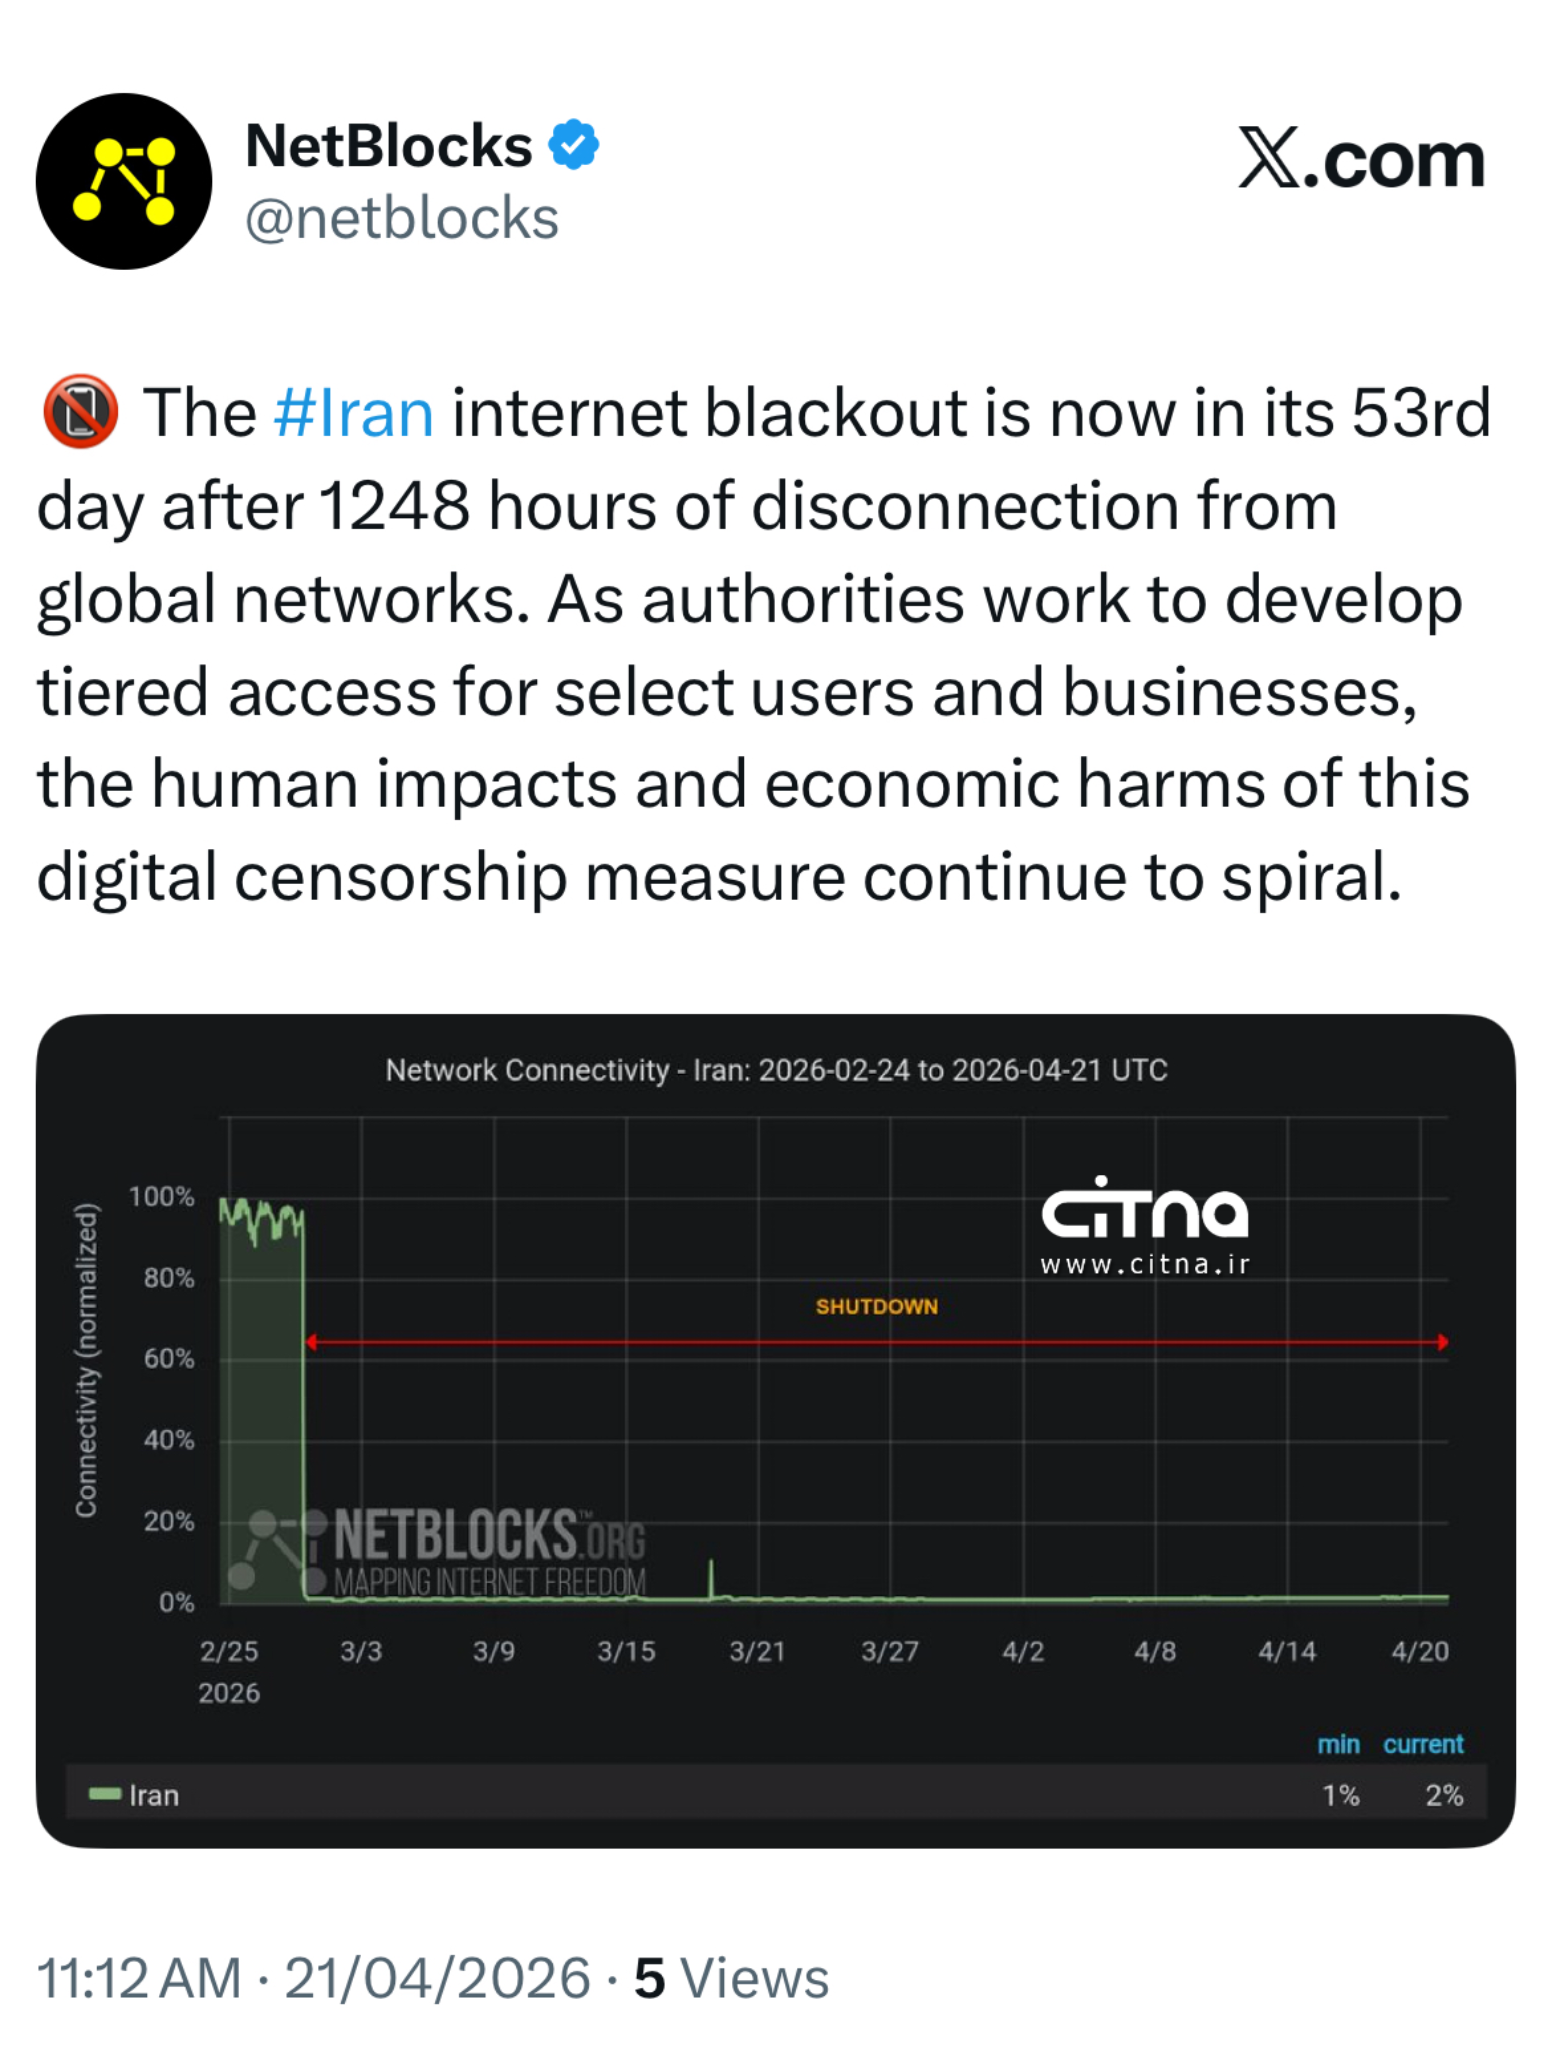Click the X.com logo
This screenshot has height=2048, width=1552.
point(1361,159)
